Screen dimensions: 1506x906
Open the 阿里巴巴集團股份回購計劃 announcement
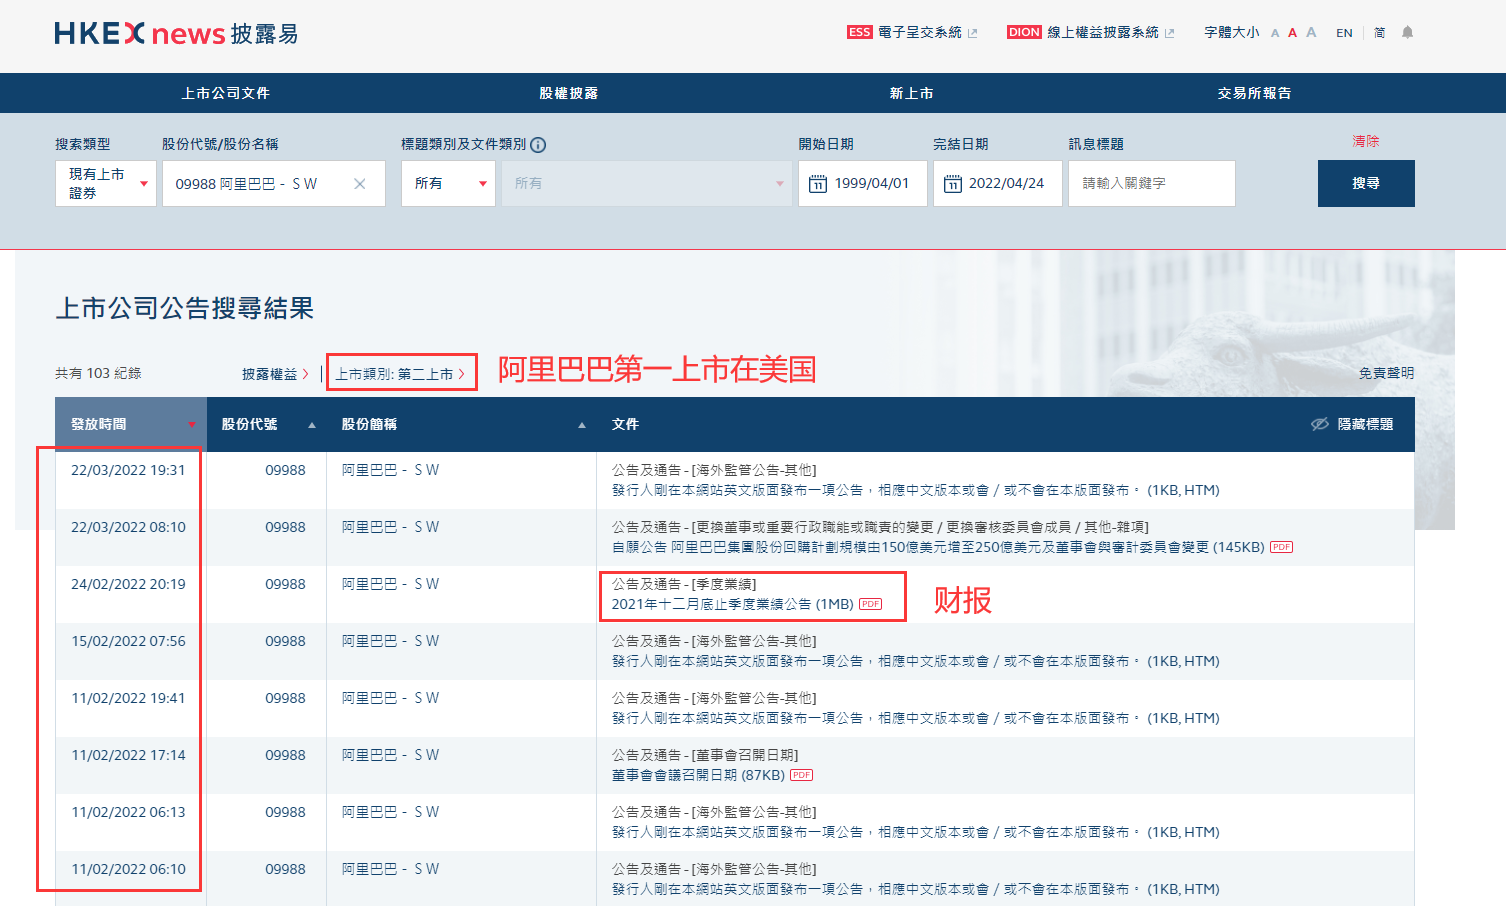tap(938, 547)
